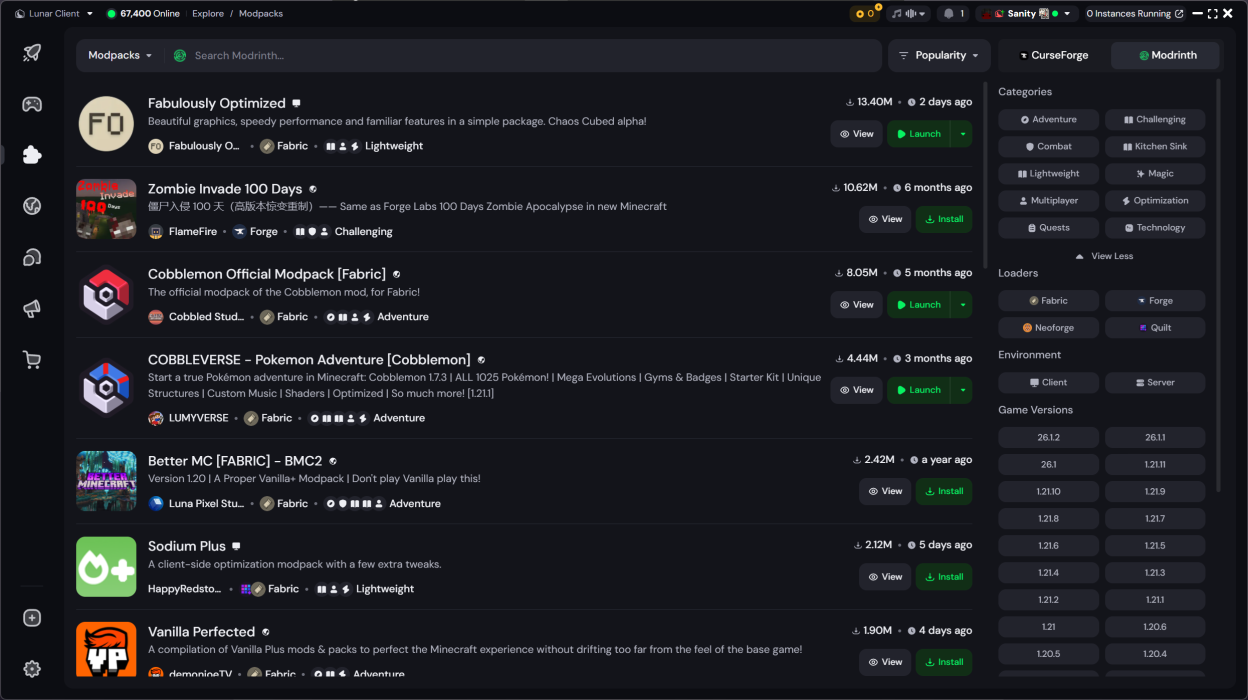Open the Sanity account dropdown
This screenshot has width=1248, height=700.
point(1026,14)
